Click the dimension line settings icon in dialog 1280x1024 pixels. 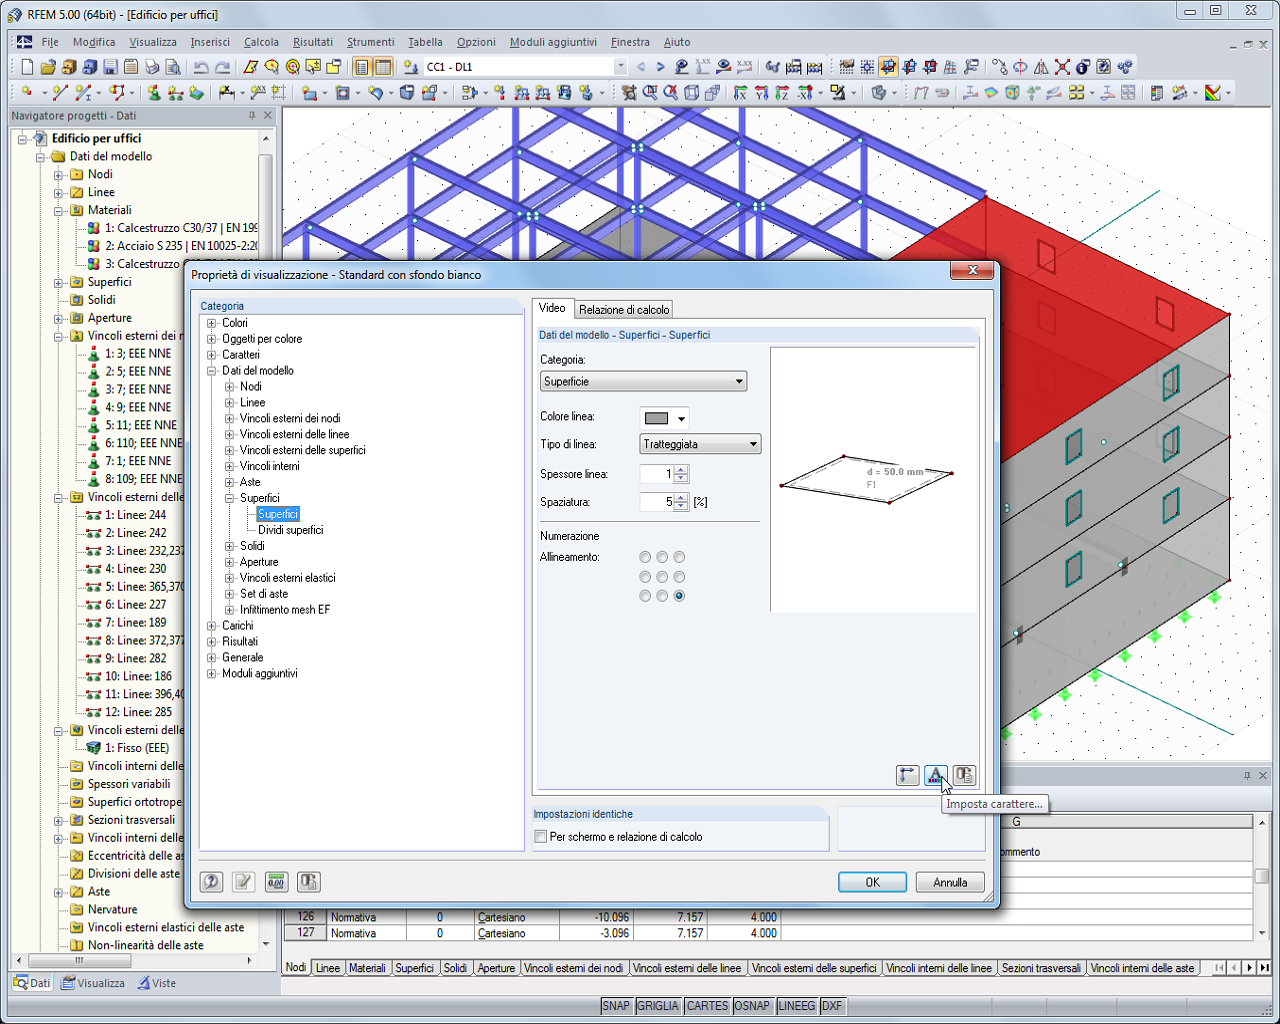pyautogui.click(x=908, y=775)
